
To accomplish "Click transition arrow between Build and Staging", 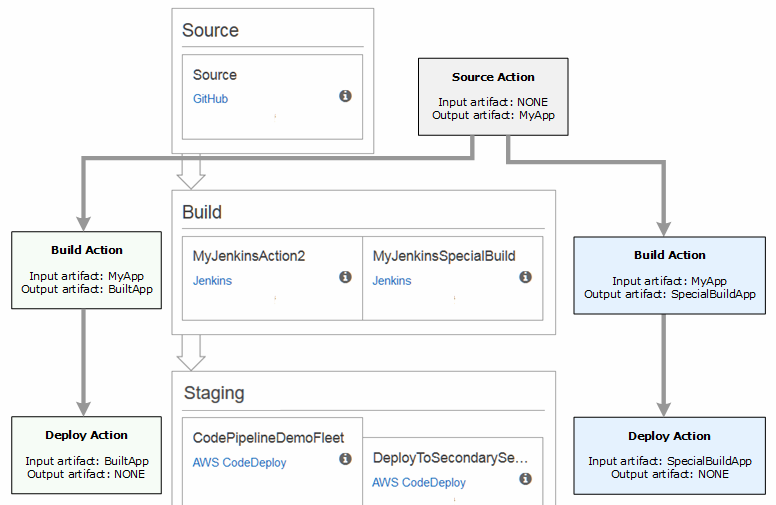I will click(x=191, y=353).
